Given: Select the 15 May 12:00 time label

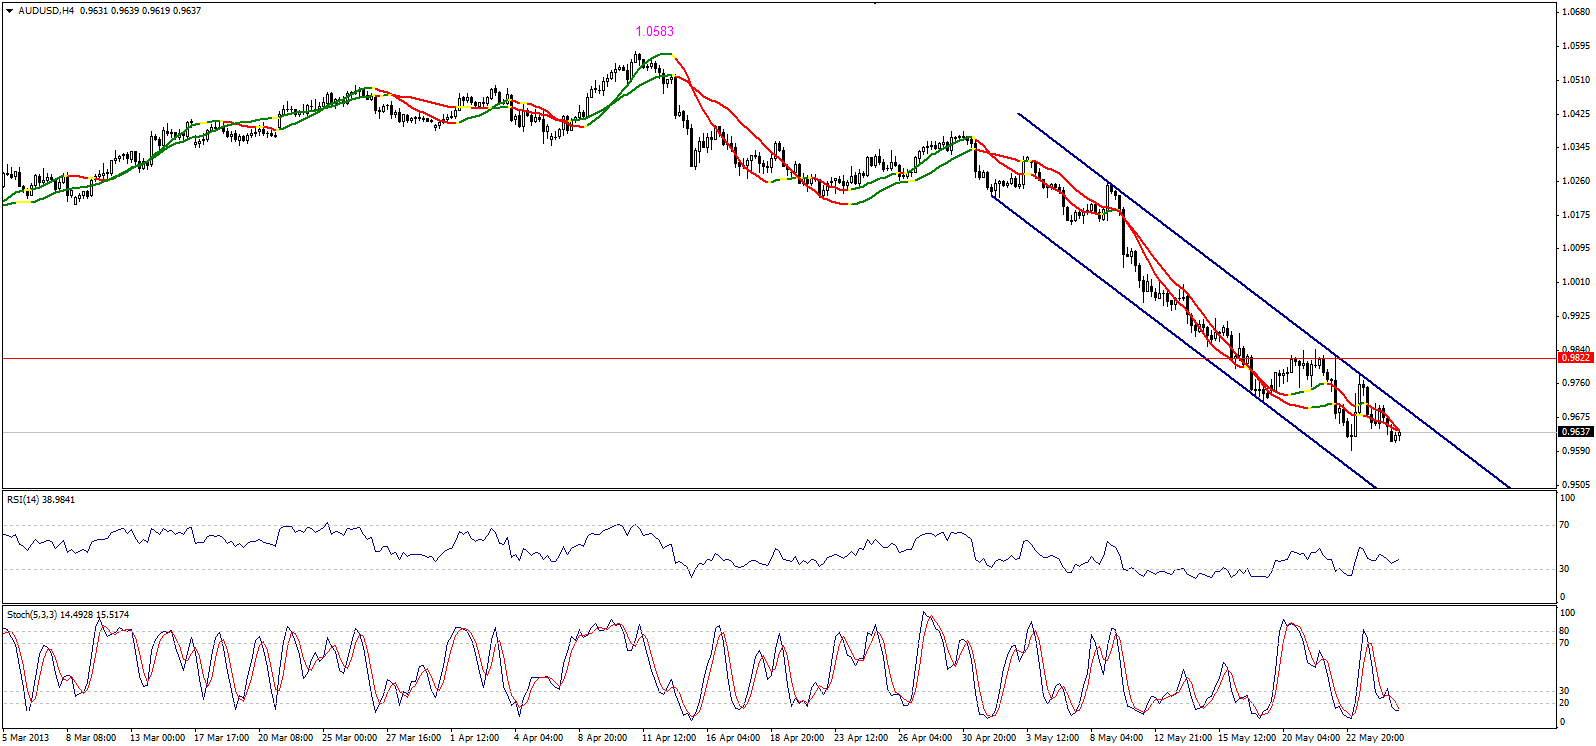Looking at the screenshot, I should [x=1247, y=738].
